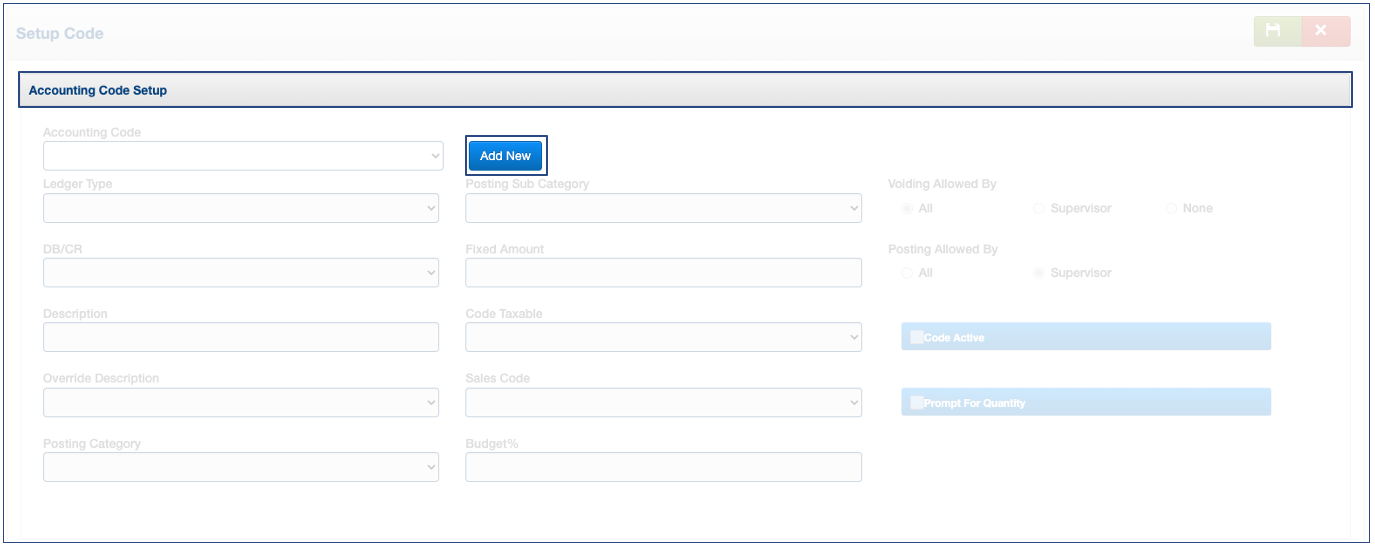Open the Override Description dropdown
Screen dimensions: 1375x547
[241, 403]
